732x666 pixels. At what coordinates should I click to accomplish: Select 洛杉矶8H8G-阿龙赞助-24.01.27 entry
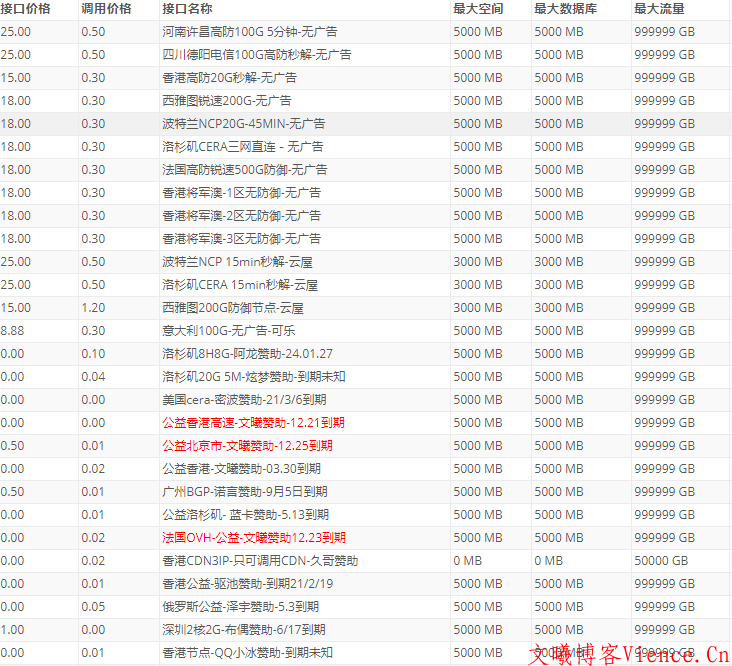(x=247, y=354)
